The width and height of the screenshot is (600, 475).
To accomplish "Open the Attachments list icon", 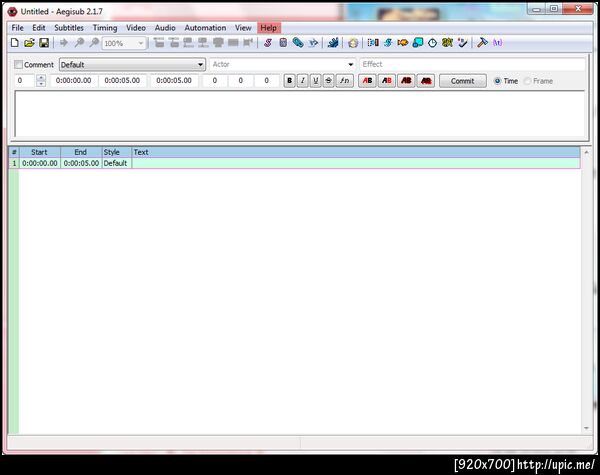I will point(298,43).
